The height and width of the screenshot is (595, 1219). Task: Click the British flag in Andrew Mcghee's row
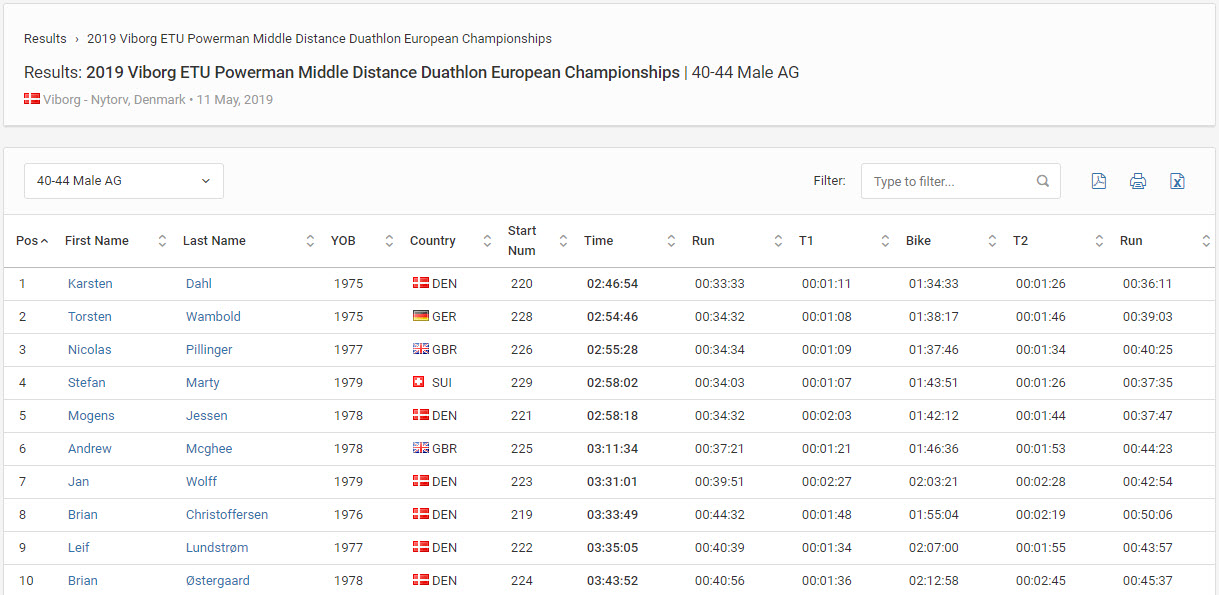point(421,448)
